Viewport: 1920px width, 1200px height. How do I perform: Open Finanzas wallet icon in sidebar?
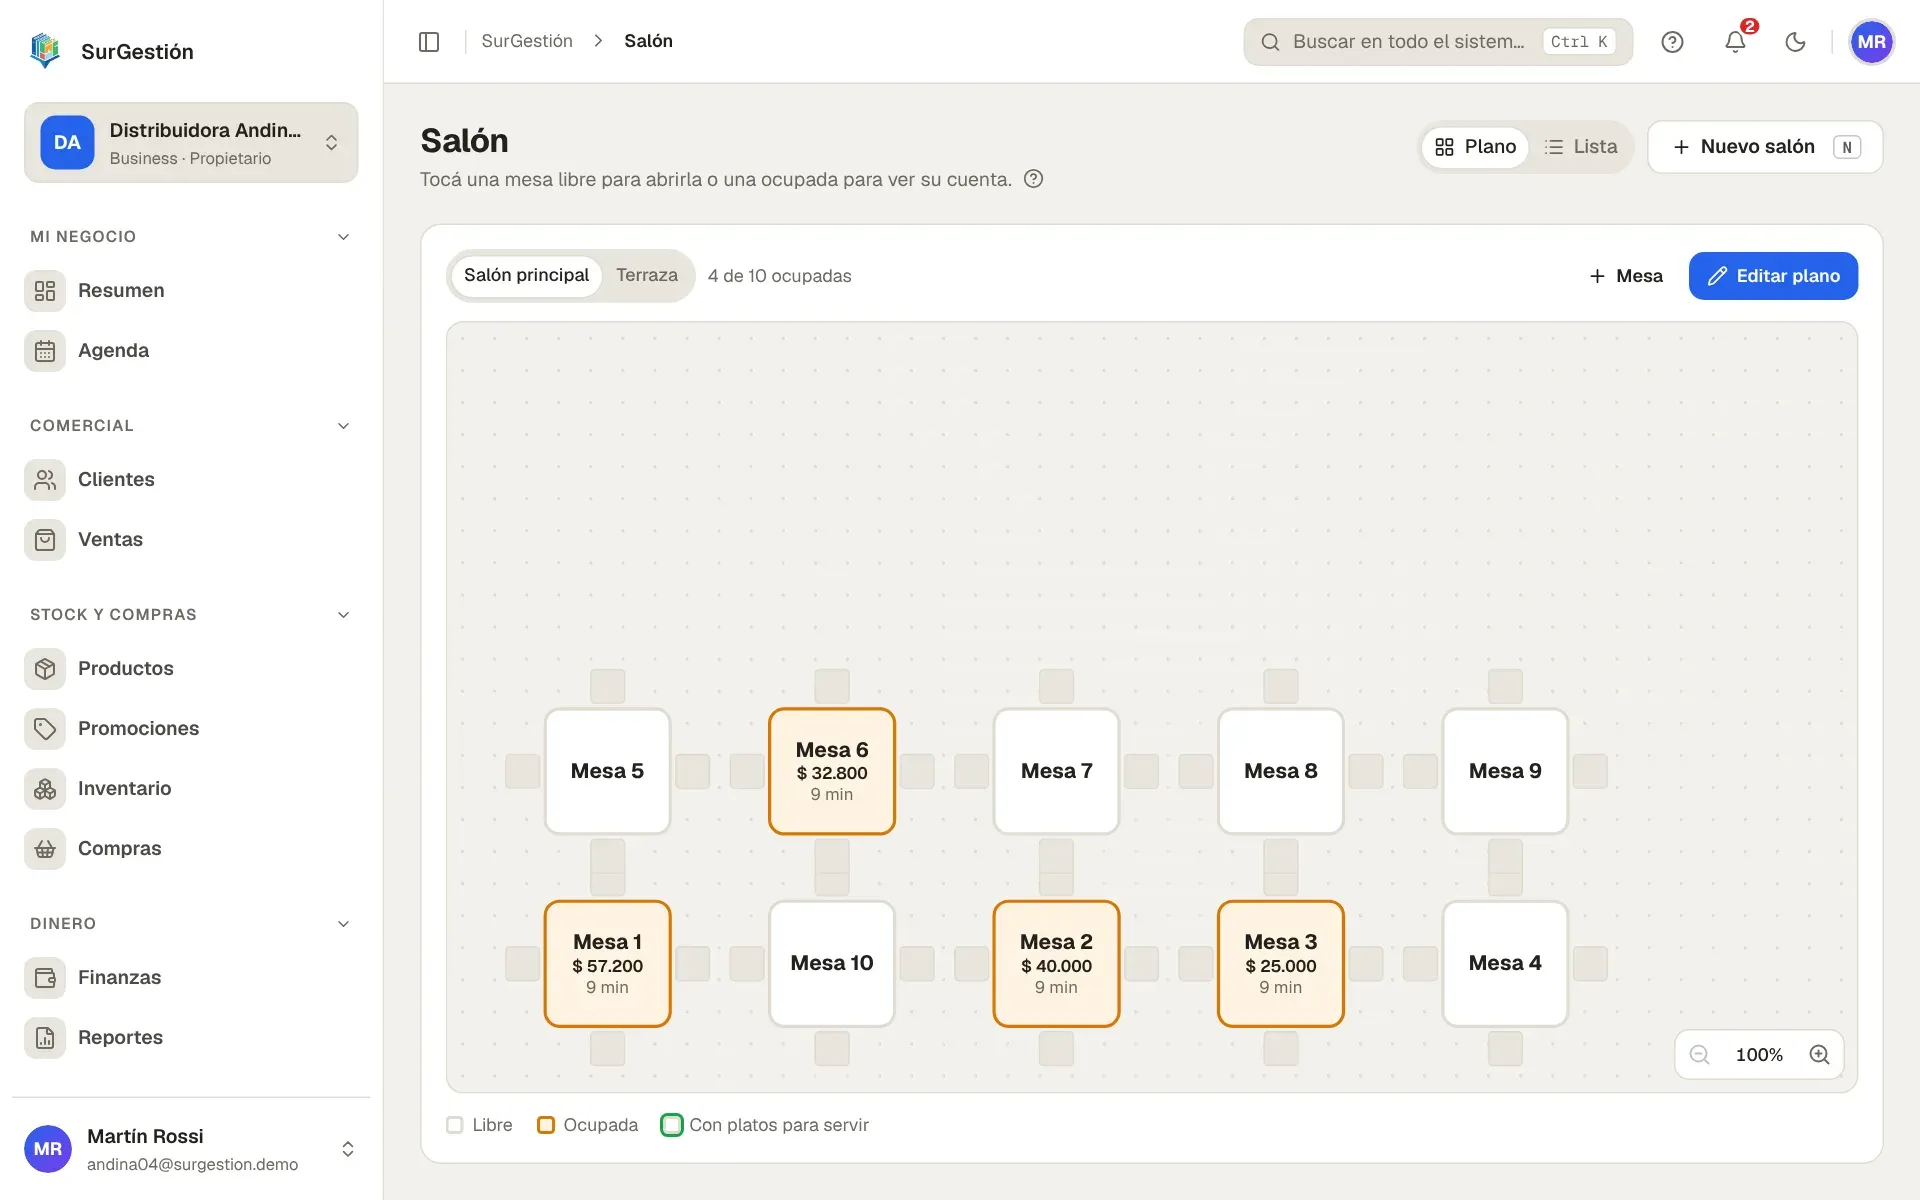tap(45, 978)
